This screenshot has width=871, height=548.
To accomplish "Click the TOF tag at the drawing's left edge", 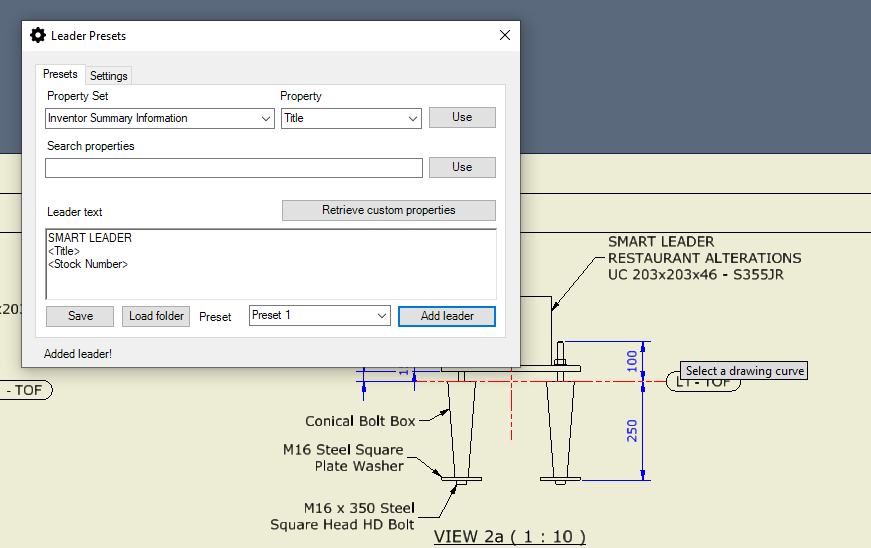I will (26, 390).
